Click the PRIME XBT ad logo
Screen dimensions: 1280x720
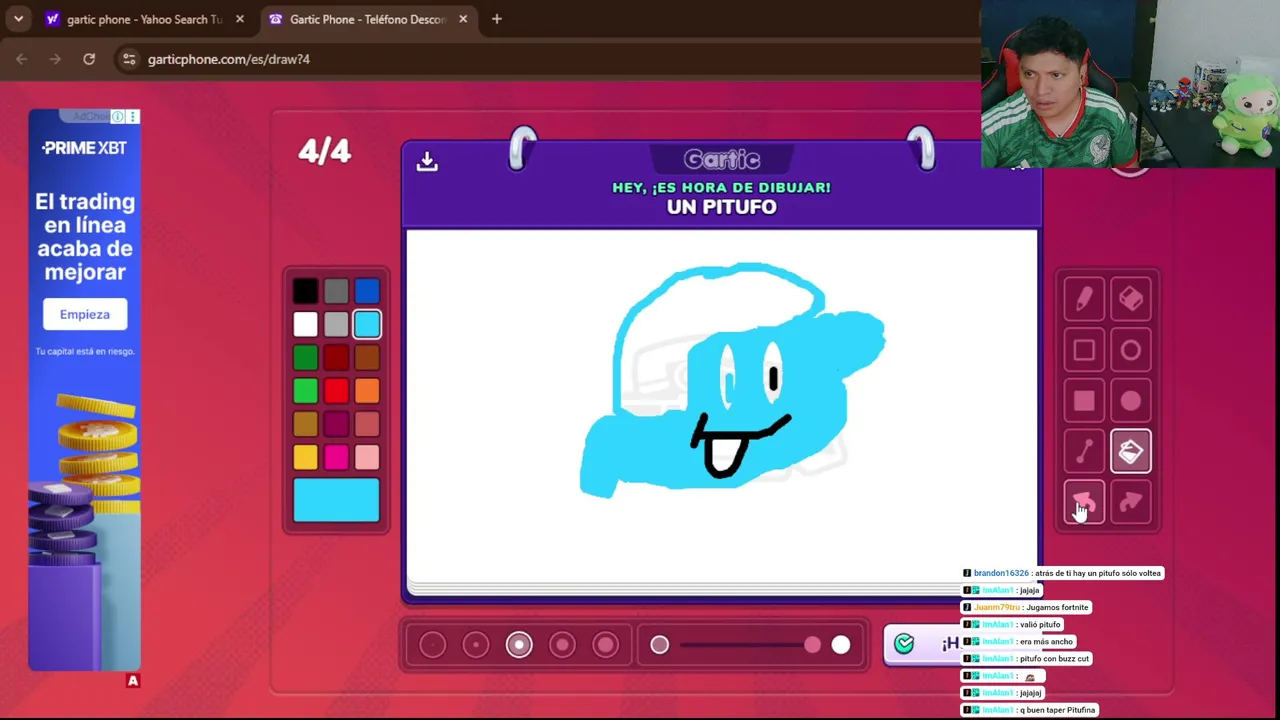[84, 148]
